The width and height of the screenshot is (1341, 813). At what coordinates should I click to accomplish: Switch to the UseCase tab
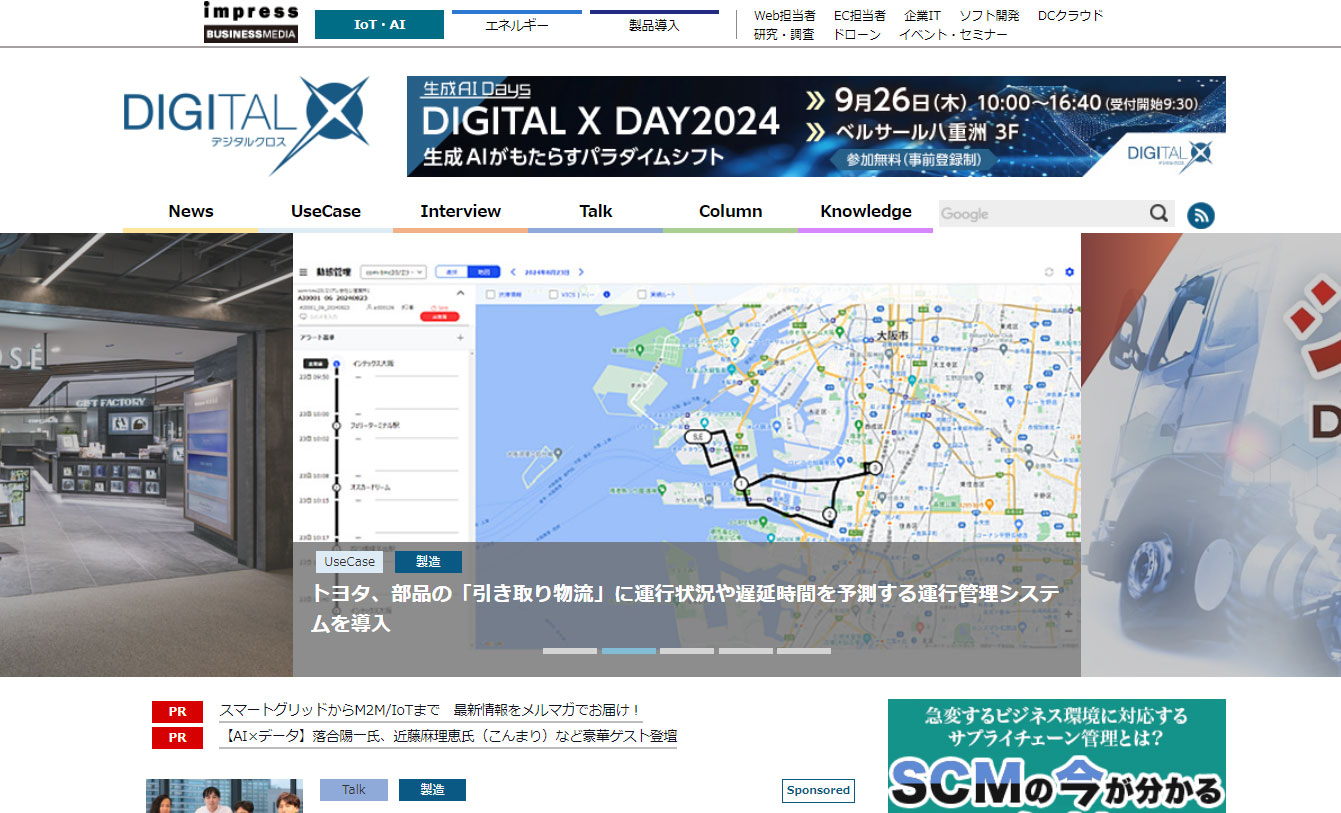tap(325, 212)
